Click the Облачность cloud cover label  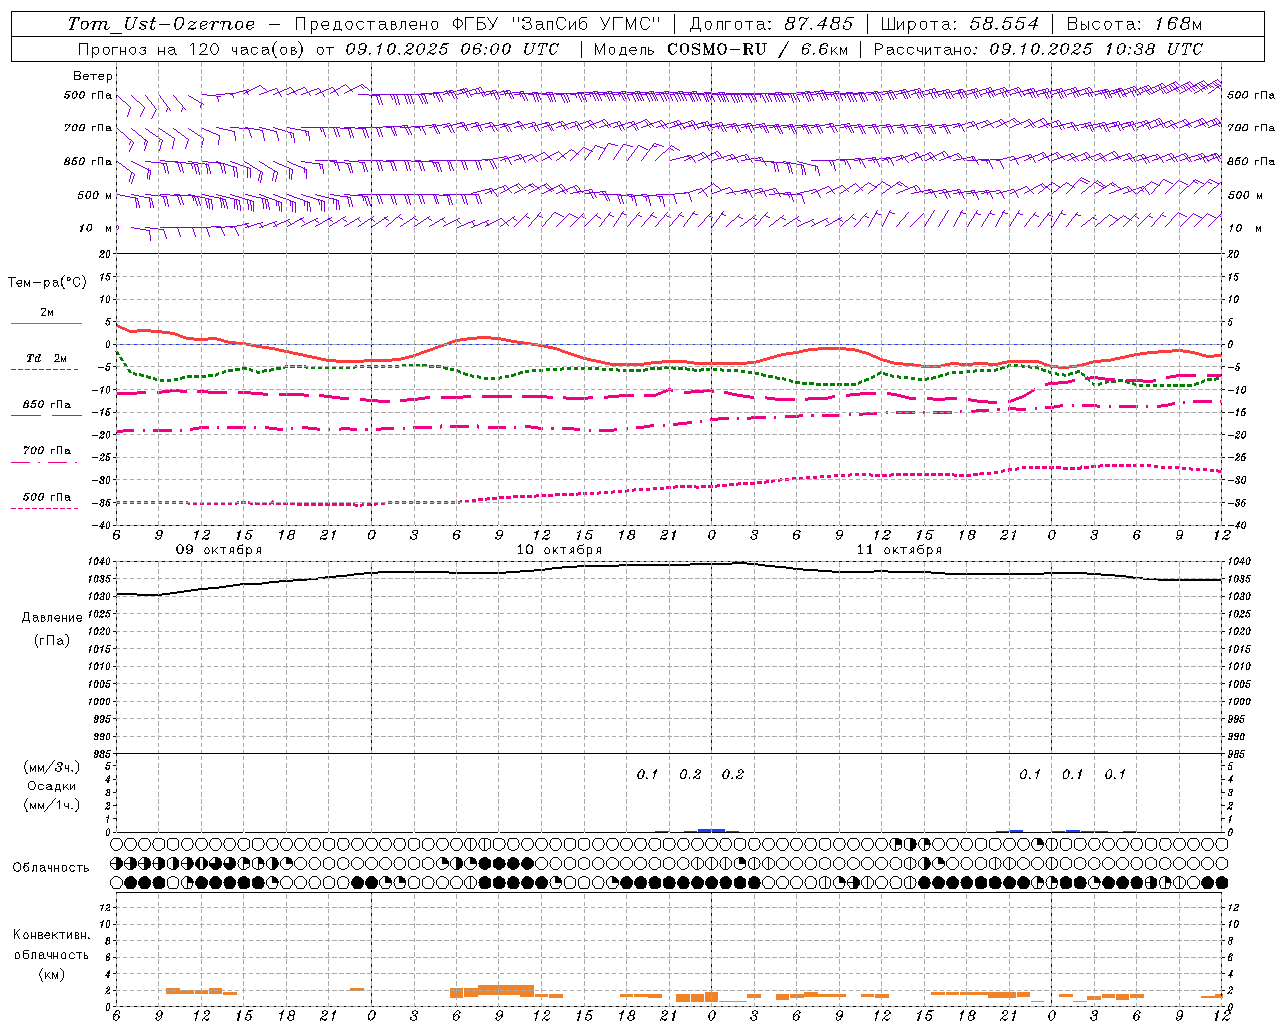tap(51, 868)
